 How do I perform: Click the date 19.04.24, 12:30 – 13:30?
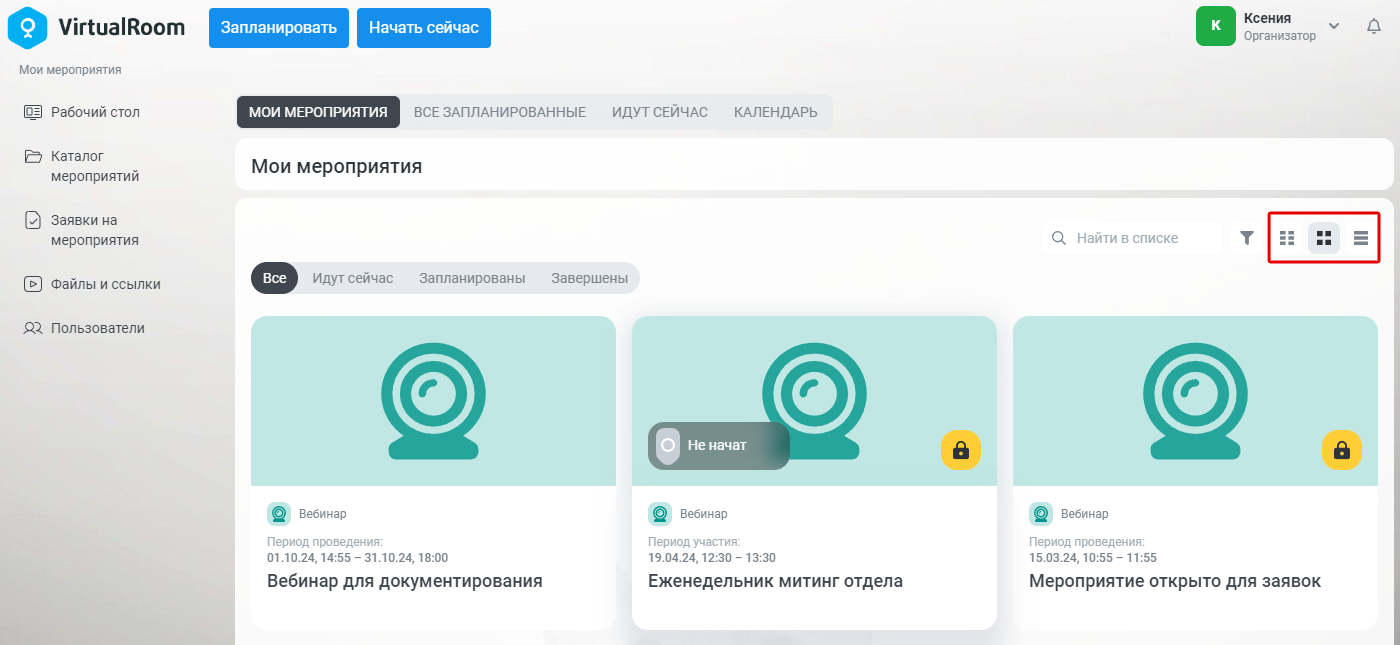712,558
